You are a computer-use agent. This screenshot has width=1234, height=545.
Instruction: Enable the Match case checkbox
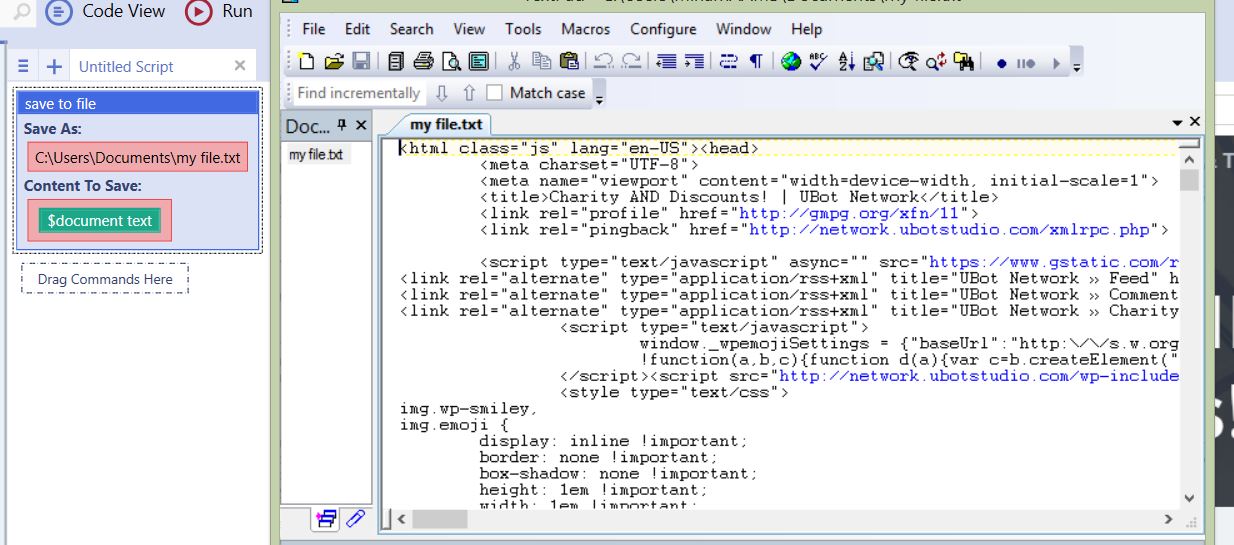click(x=494, y=93)
